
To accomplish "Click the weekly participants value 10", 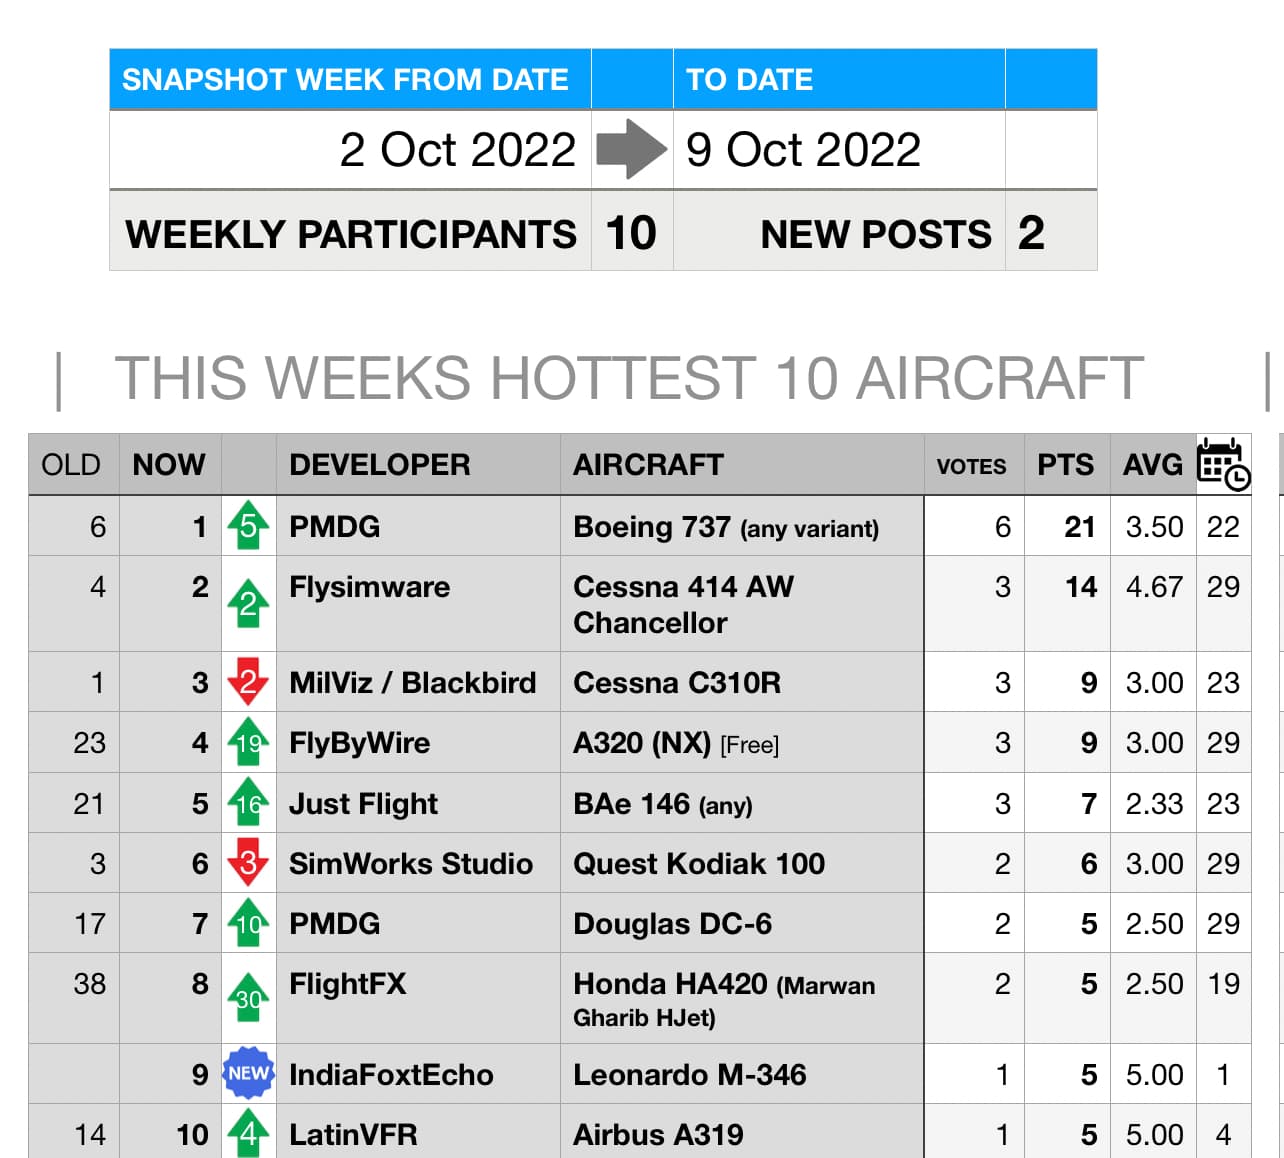I will pos(631,232).
